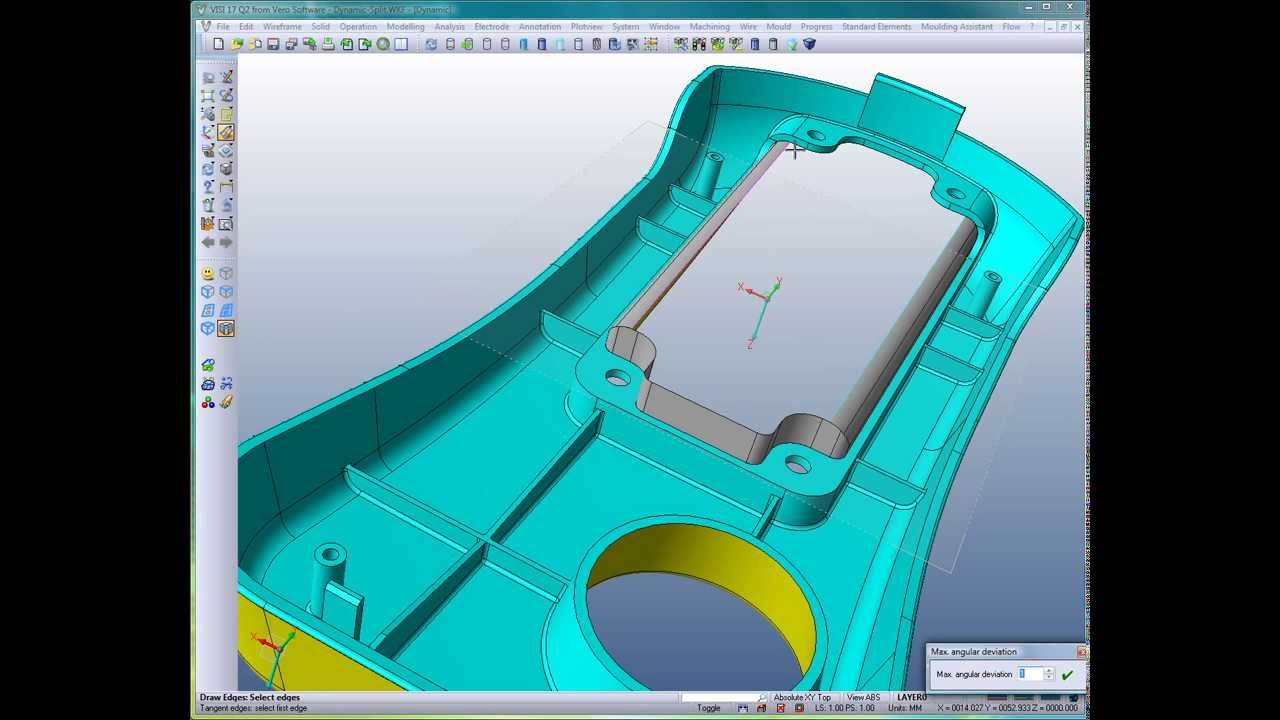The height and width of the screenshot is (720, 1280).
Task: Click the left grey arrow icon
Action: 208,242
